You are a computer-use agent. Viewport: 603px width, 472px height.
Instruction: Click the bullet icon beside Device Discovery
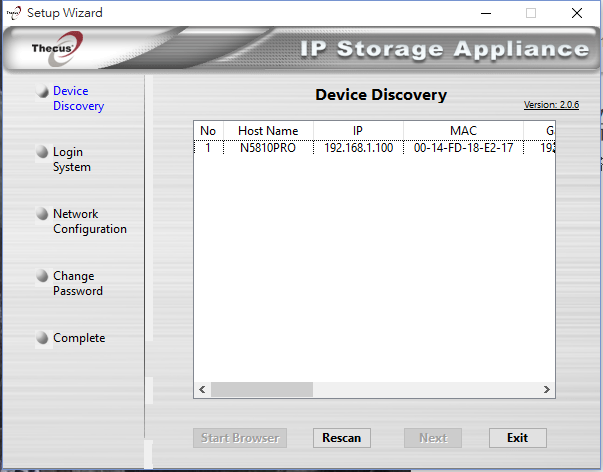coord(42,91)
